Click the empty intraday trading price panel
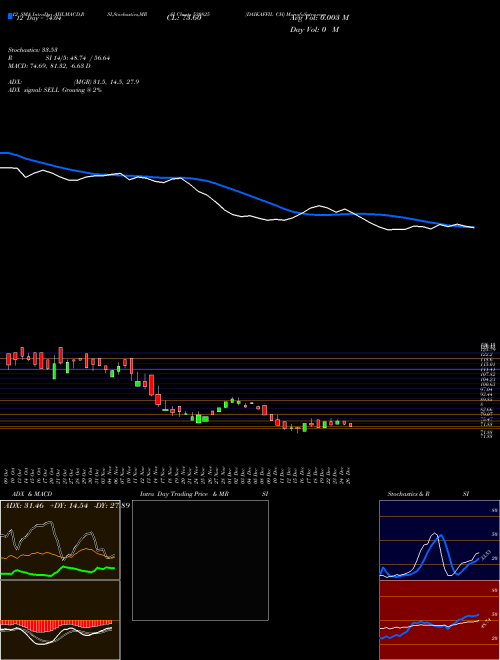 tap(200, 560)
